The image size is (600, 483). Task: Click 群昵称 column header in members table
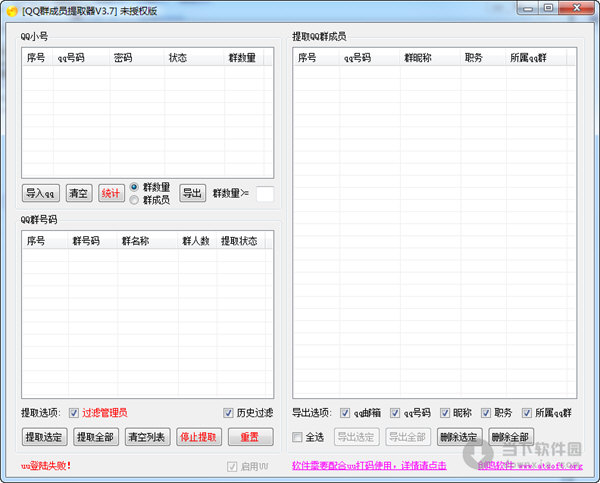point(430,58)
